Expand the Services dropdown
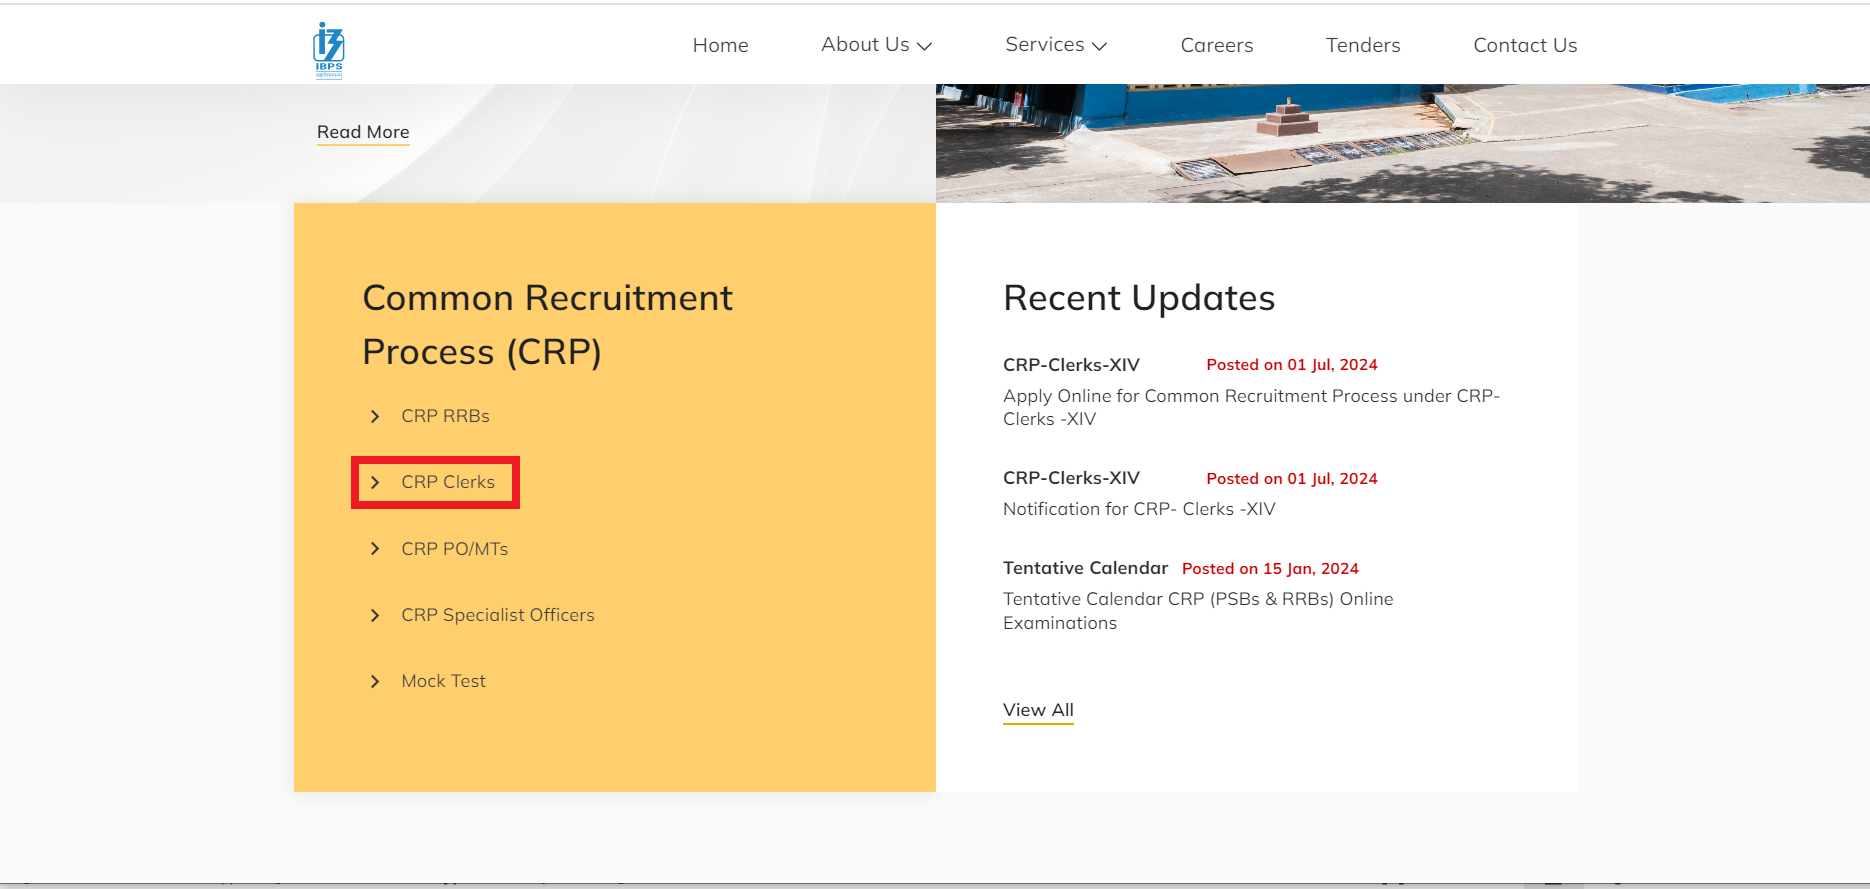 click(1056, 45)
